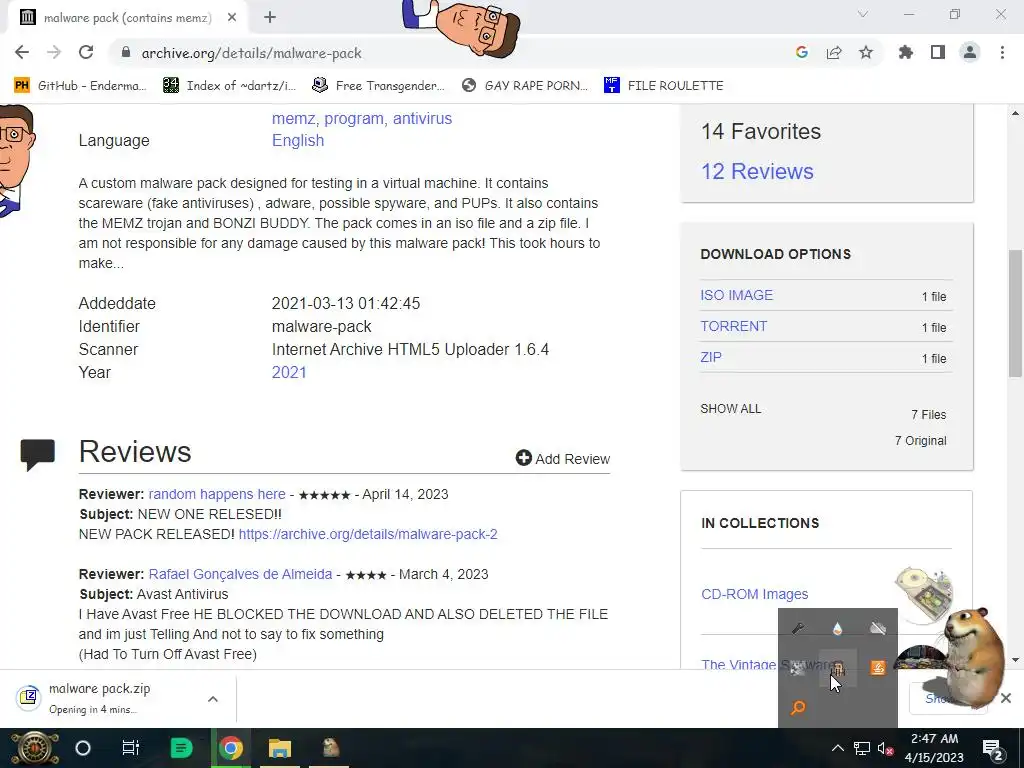Open the network status tray icon

(x=861, y=748)
